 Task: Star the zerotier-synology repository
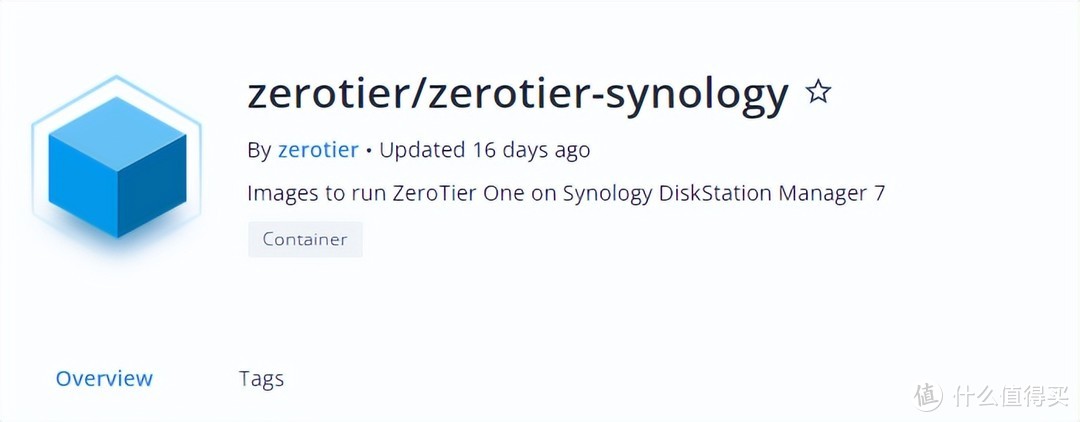[x=818, y=93]
